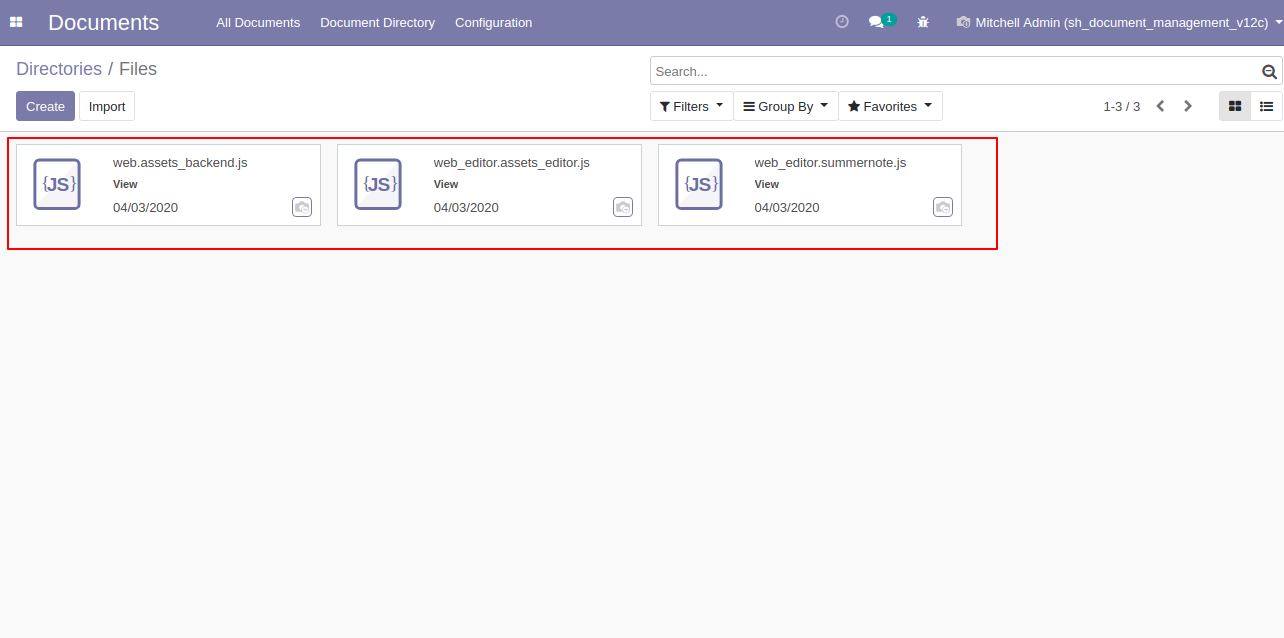This screenshot has height=638, width=1284.
Task: Open the Configuration menu
Action: pos(493,22)
